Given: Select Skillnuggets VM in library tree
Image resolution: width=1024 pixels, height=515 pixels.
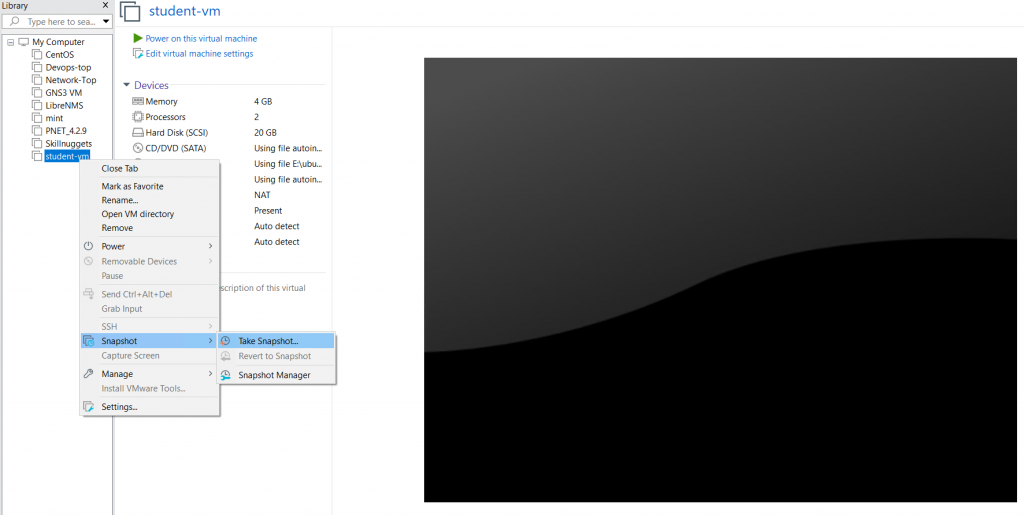Looking at the screenshot, I should (x=69, y=144).
